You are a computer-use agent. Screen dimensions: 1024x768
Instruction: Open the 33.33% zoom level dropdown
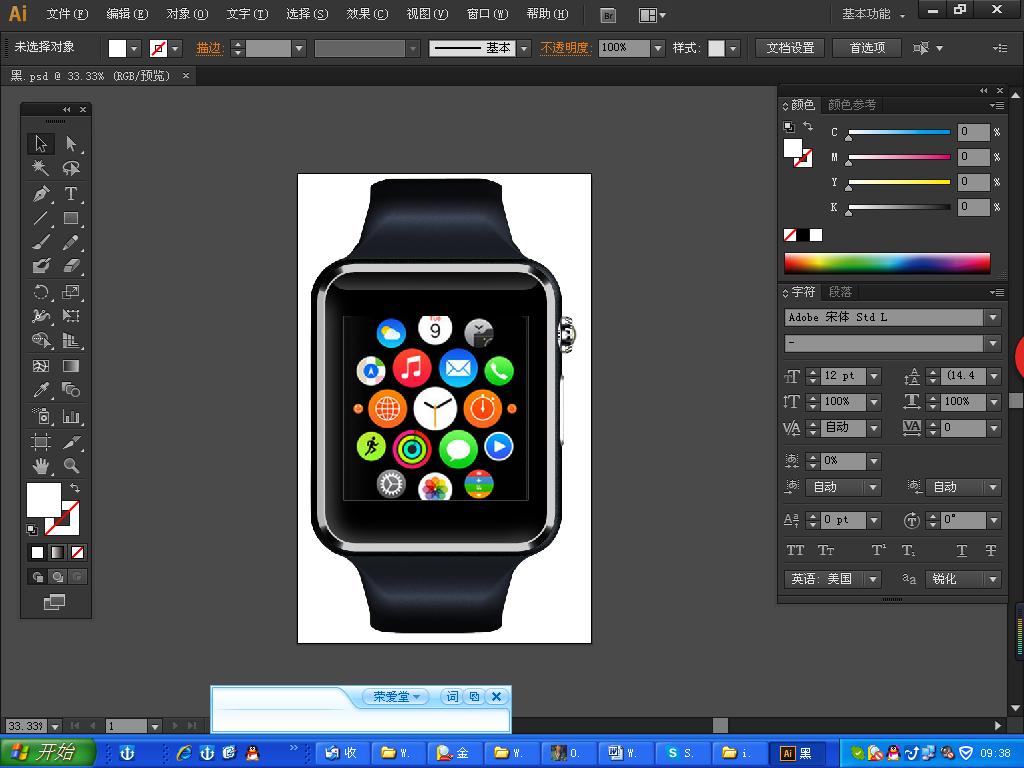click(55, 726)
